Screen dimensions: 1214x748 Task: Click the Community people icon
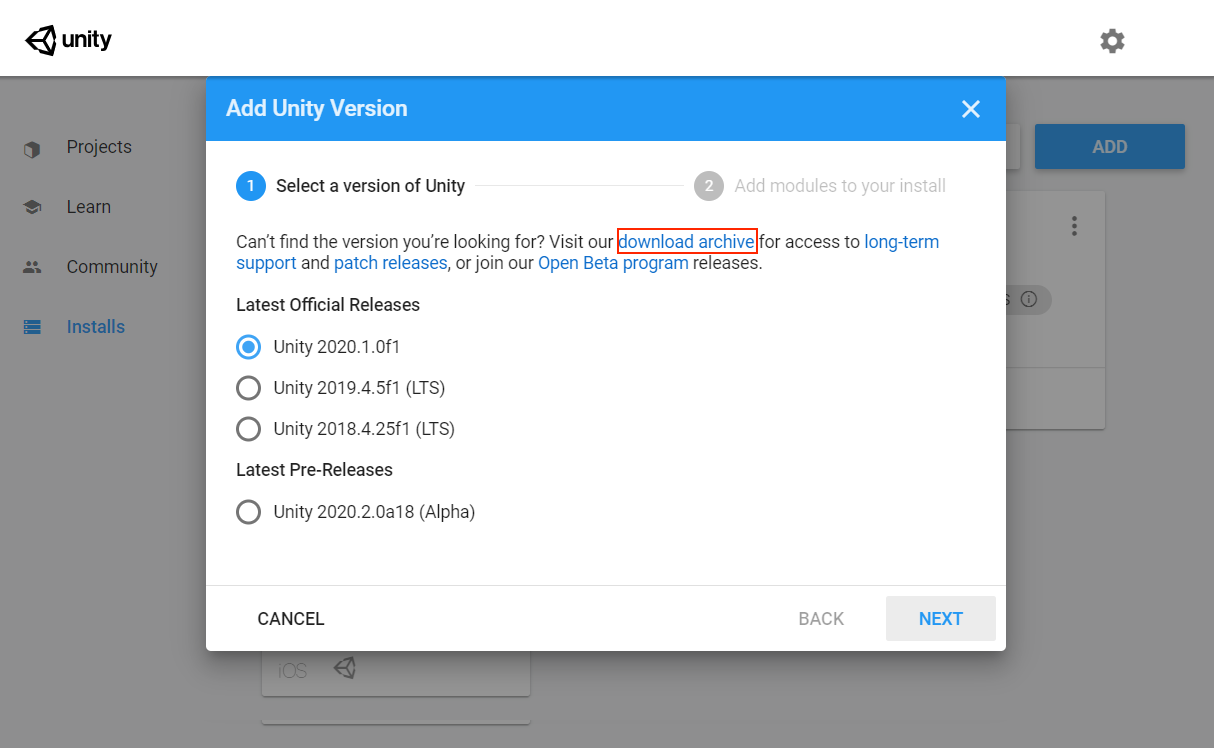click(x=32, y=267)
